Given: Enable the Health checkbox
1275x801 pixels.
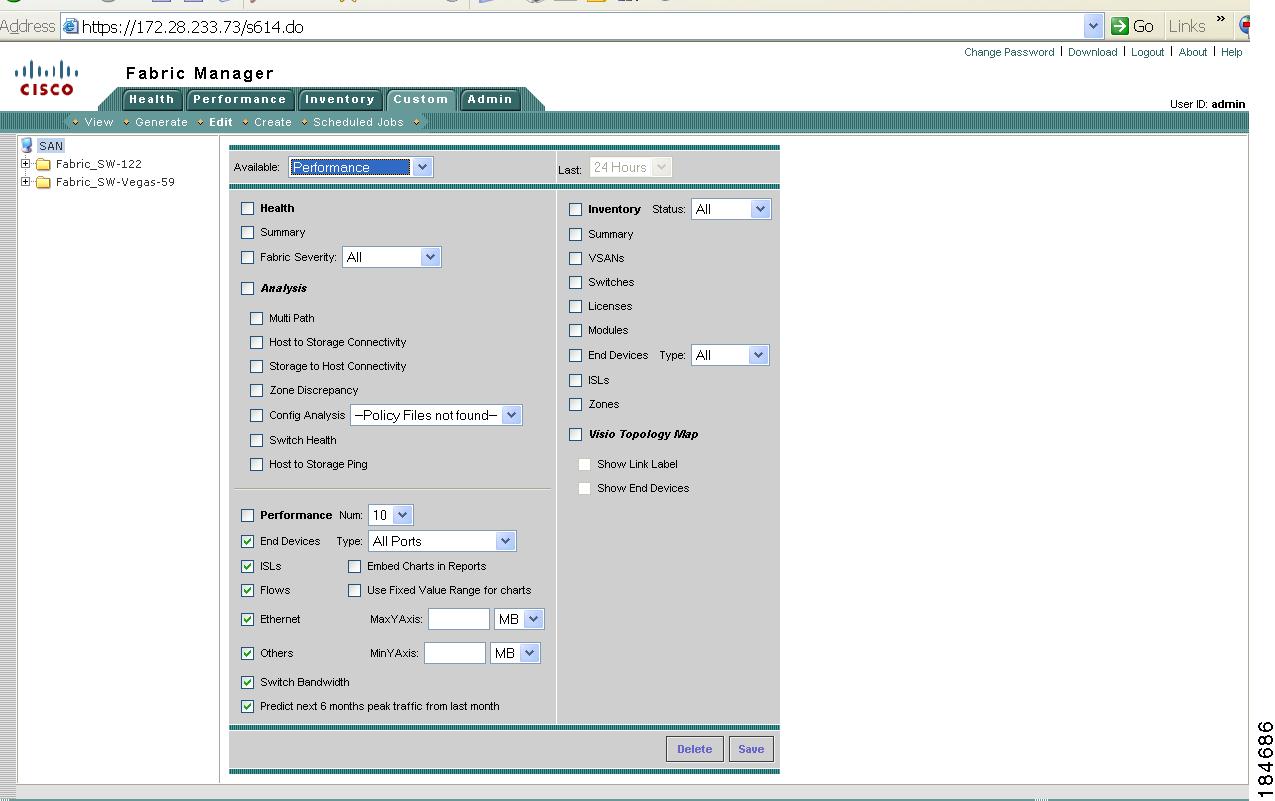Looking at the screenshot, I should click(x=246, y=208).
